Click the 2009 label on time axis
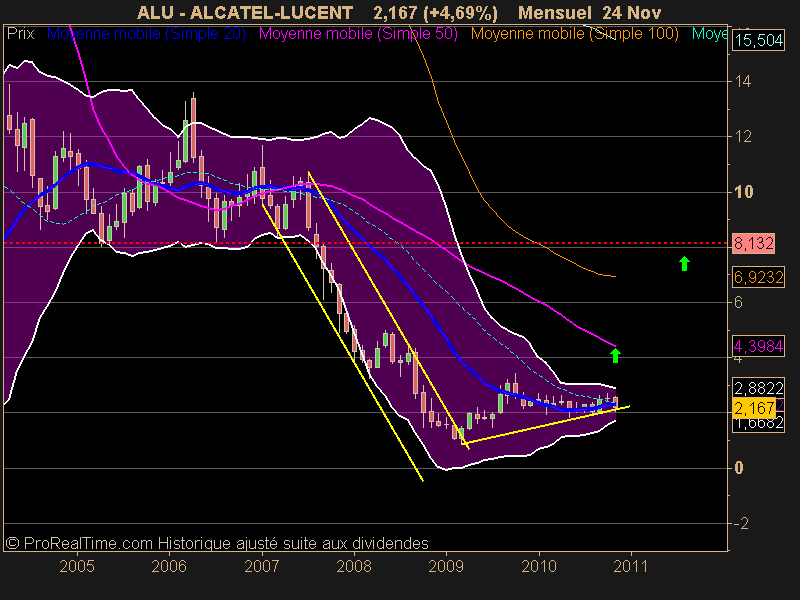800x600 pixels. point(446,566)
